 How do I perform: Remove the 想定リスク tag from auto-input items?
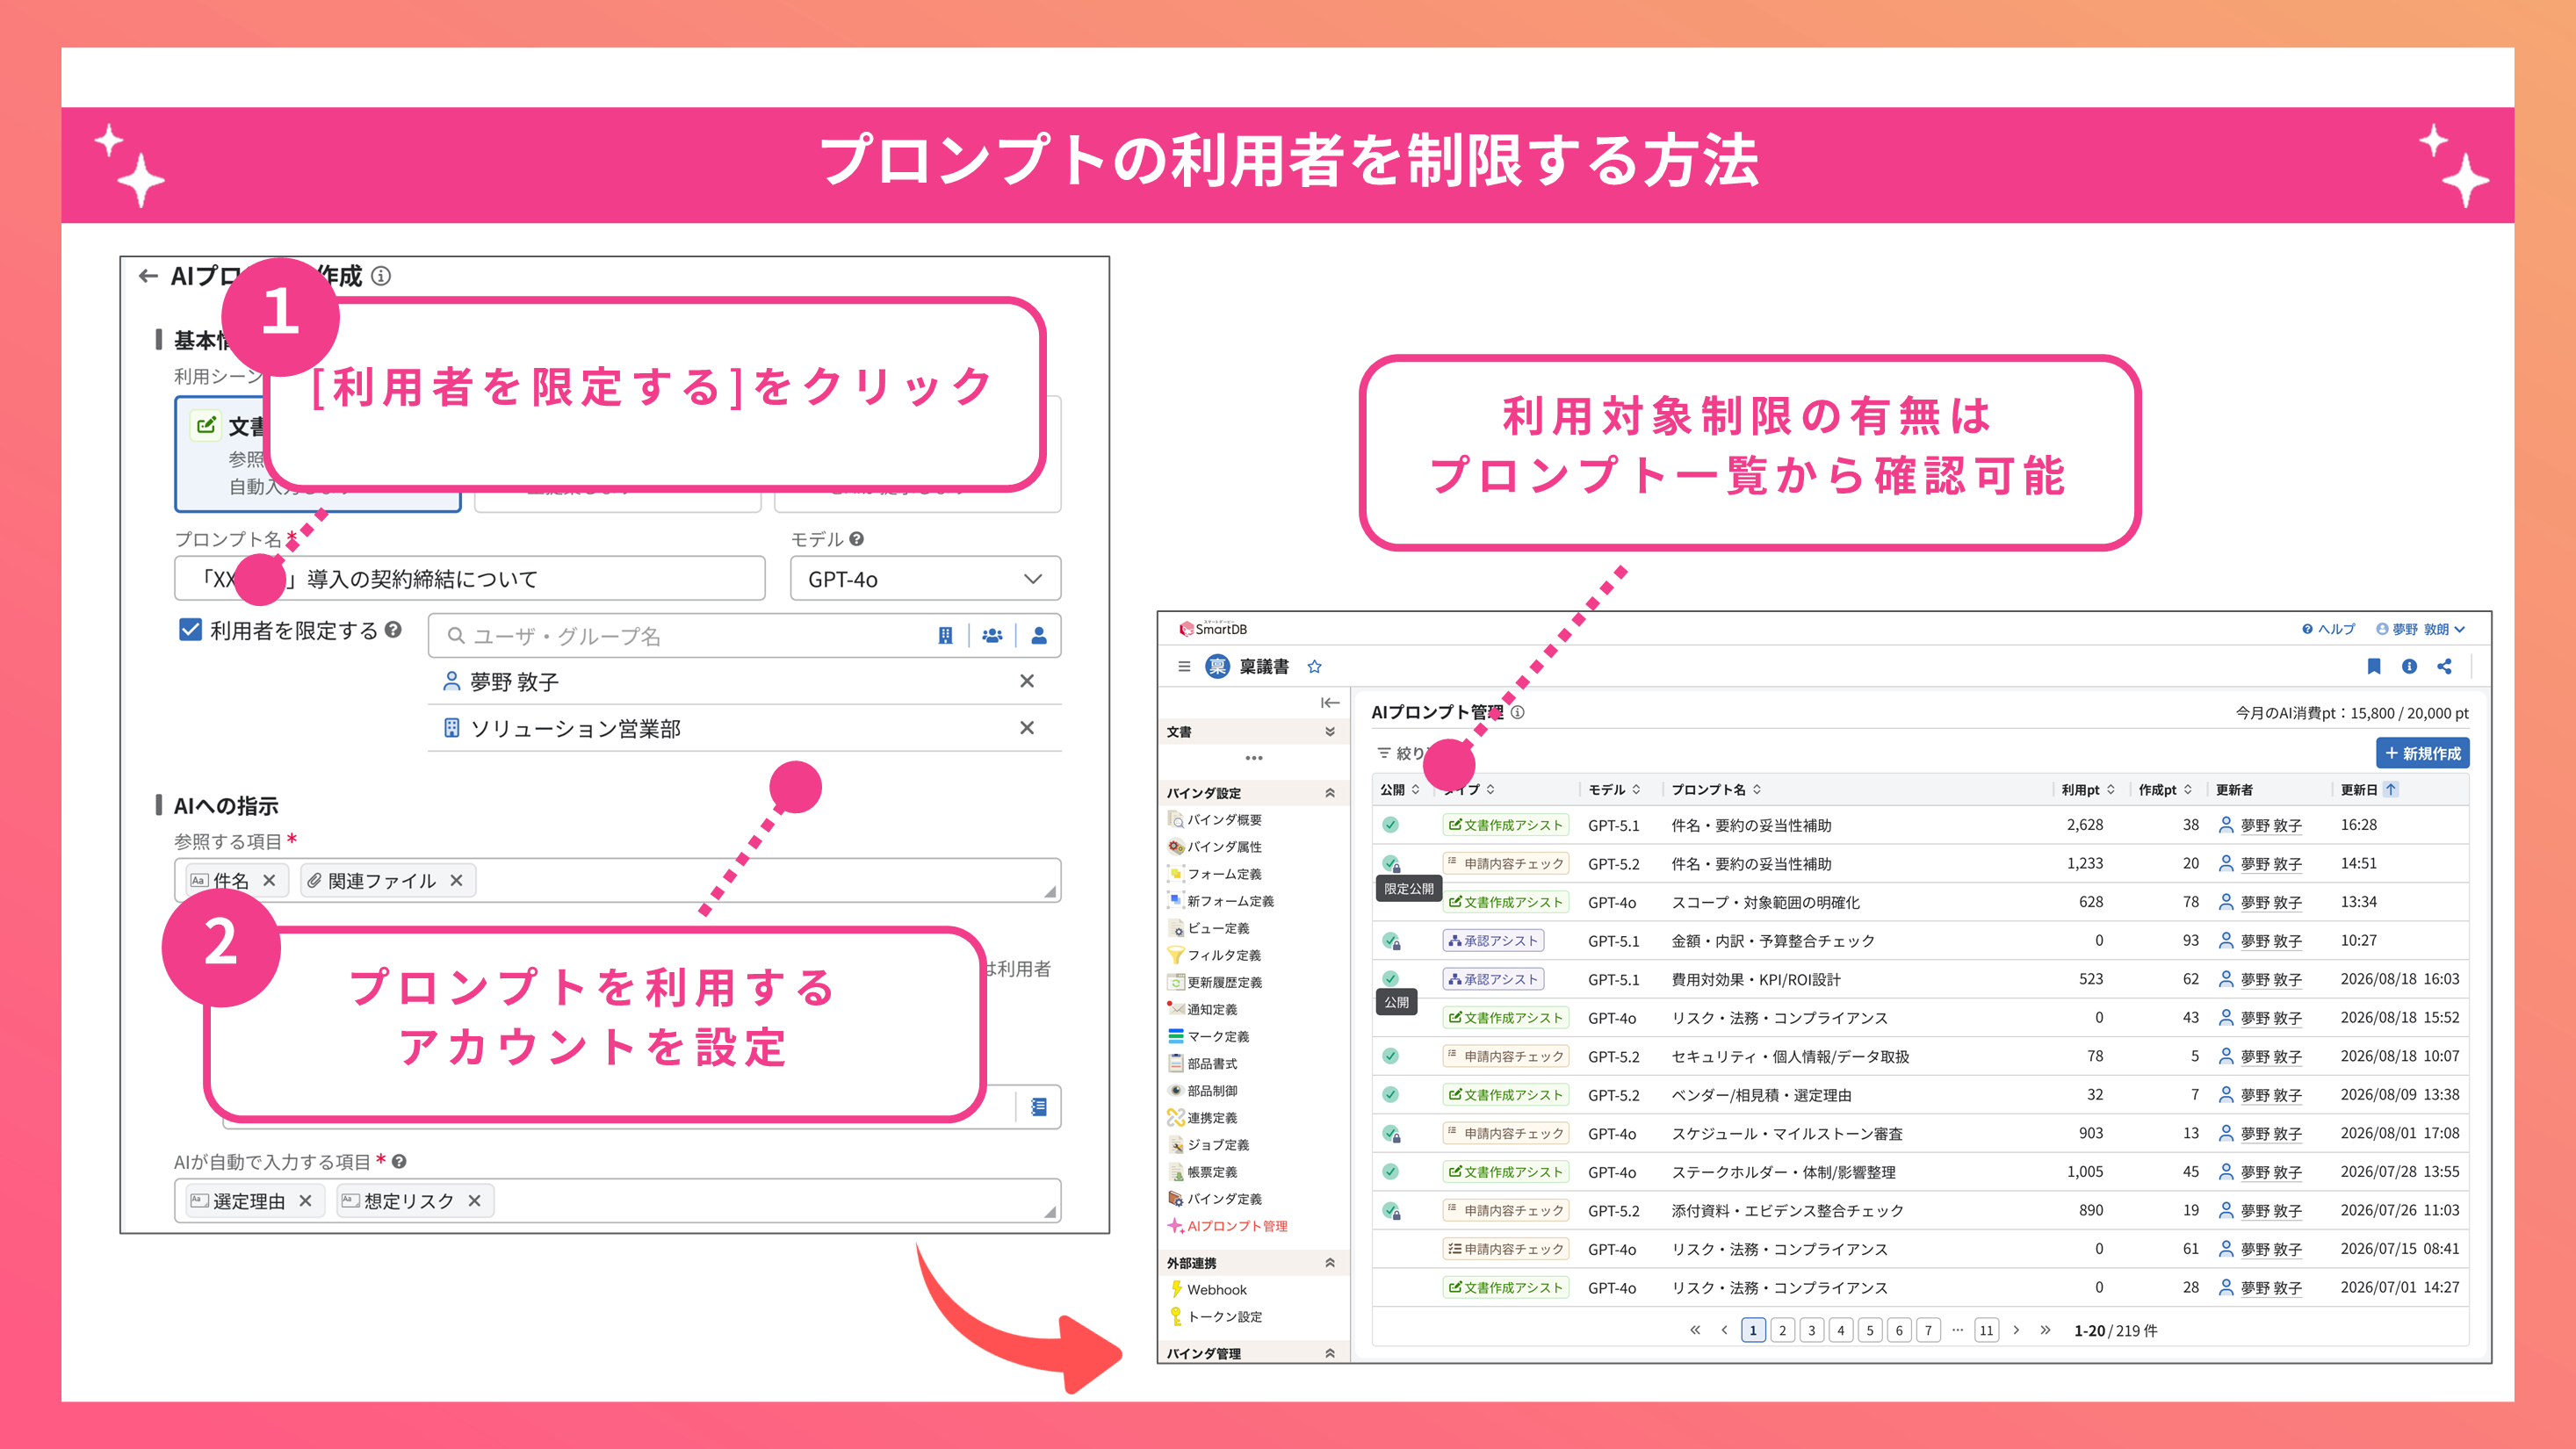coord(474,1200)
